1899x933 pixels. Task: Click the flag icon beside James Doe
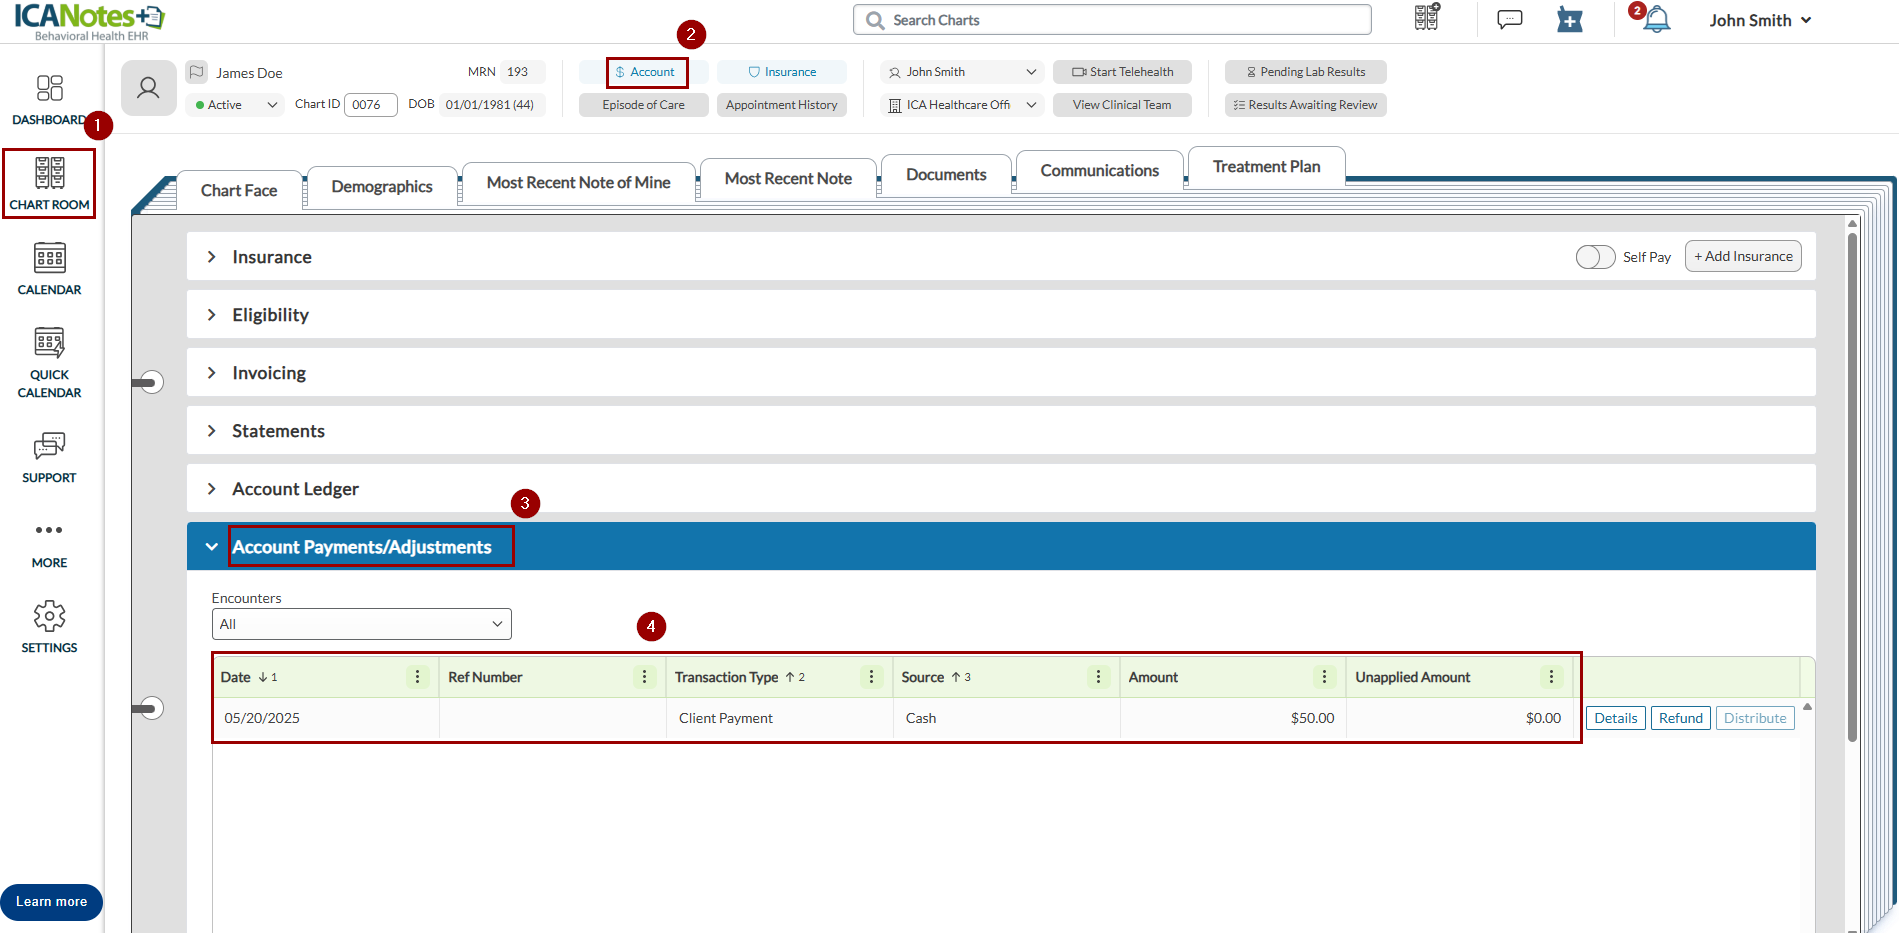coord(197,72)
